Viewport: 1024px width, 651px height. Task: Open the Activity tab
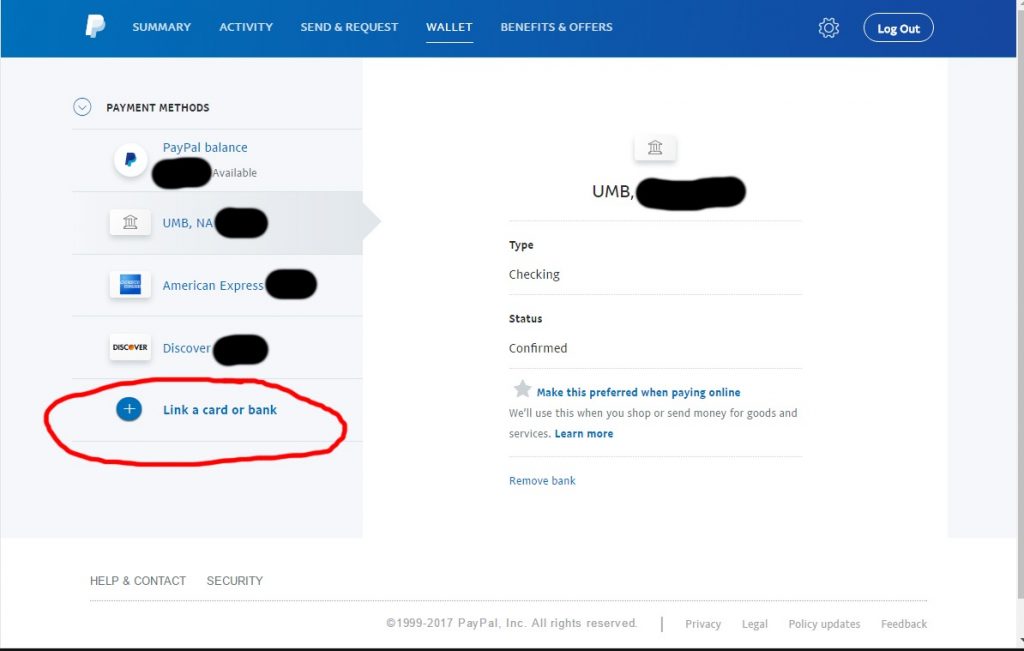pos(246,27)
